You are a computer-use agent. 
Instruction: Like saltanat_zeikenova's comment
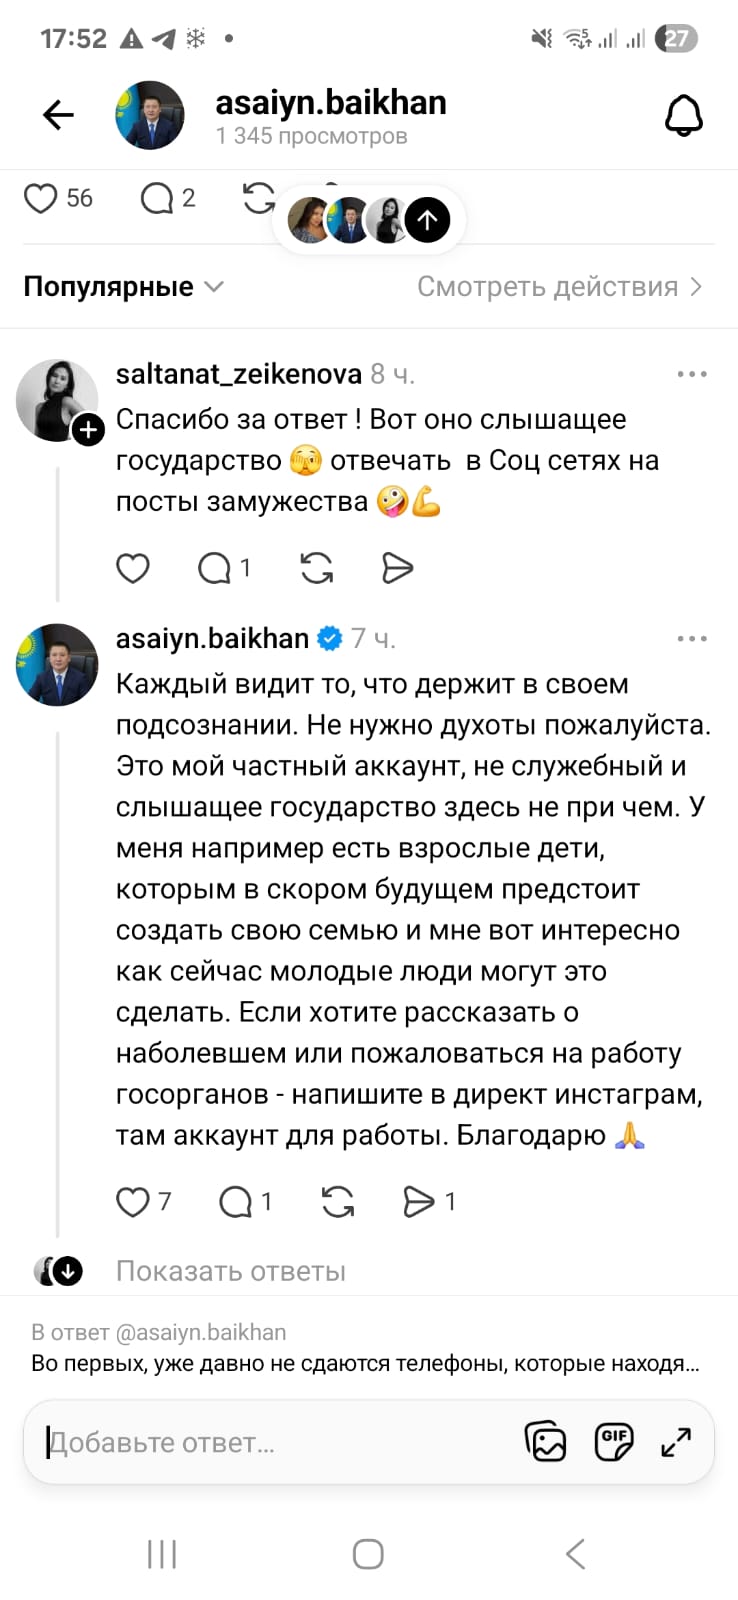point(133,568)
